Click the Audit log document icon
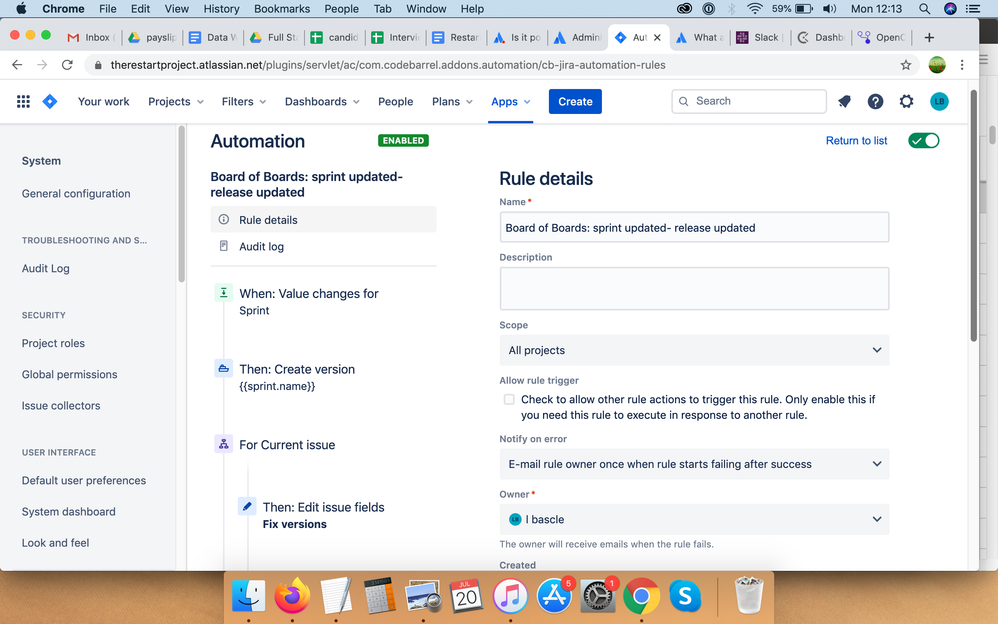The width and height of the screenshot is (998, 624). click(x=223, y=246)
